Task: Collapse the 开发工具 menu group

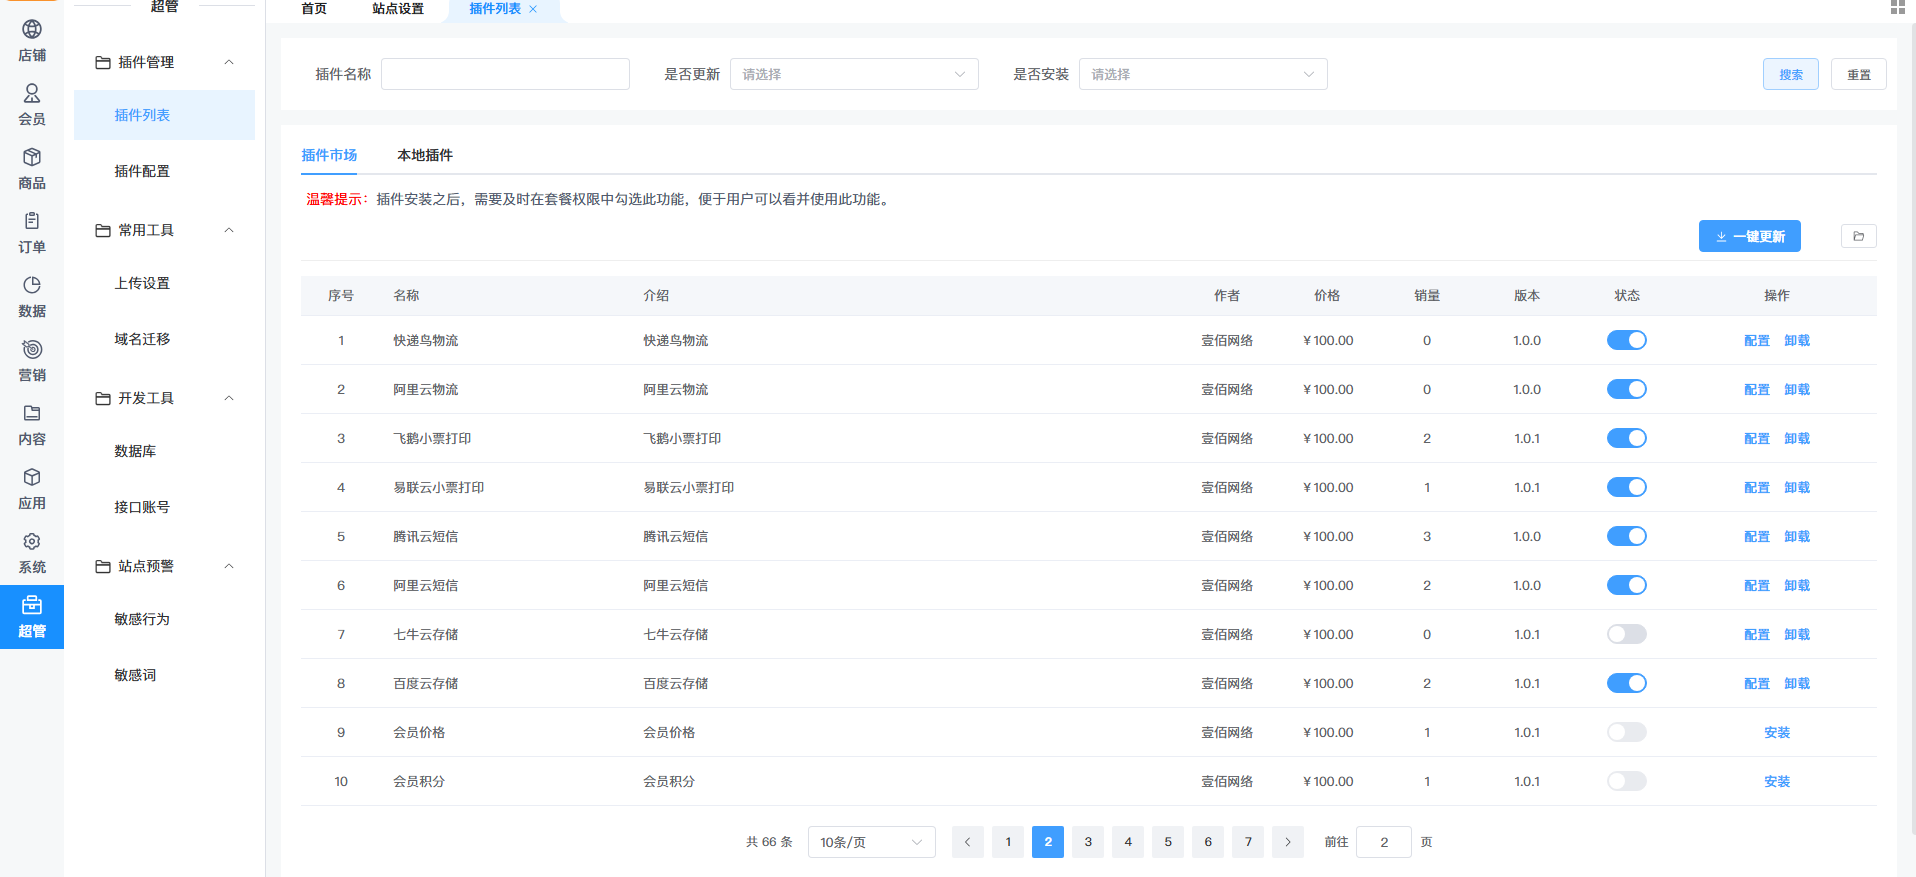Action: point(229,398)
